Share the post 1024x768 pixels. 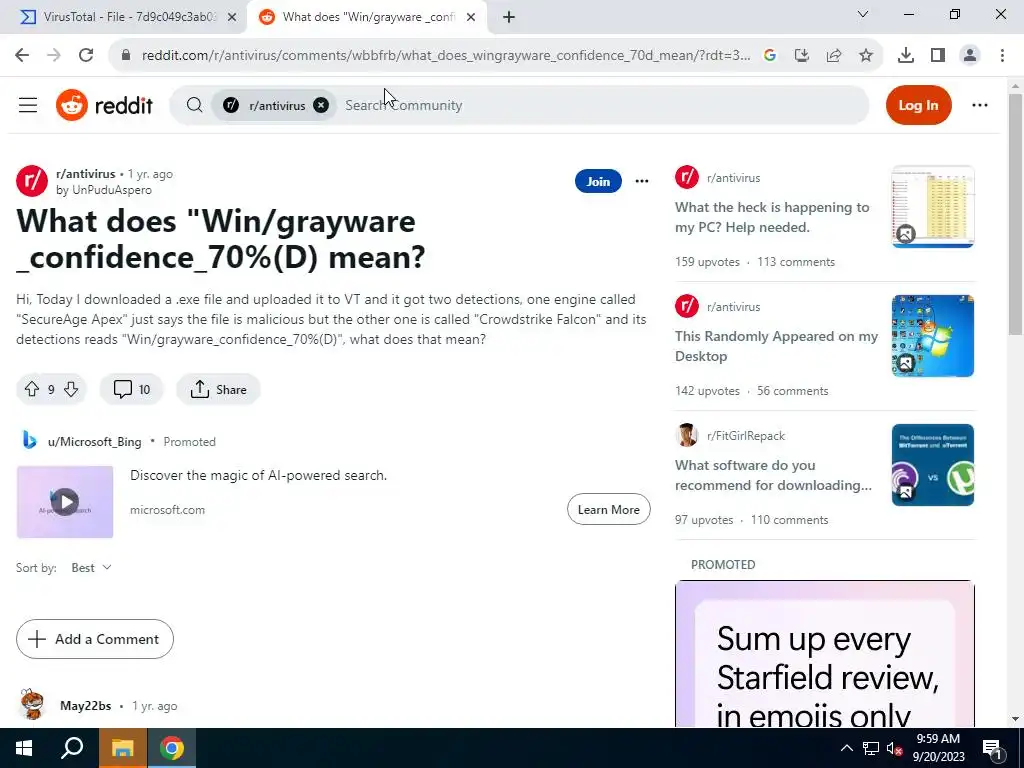pyautogui.click(x=218, y=390)
